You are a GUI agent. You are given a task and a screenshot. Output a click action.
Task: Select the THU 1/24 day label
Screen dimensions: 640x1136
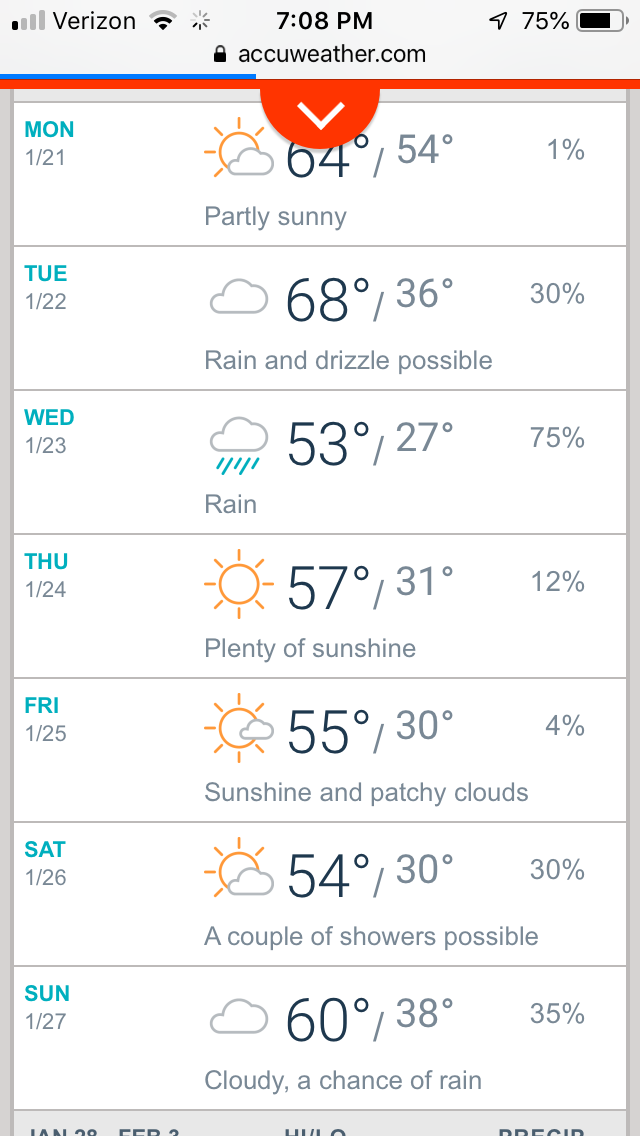pos(47,573)
